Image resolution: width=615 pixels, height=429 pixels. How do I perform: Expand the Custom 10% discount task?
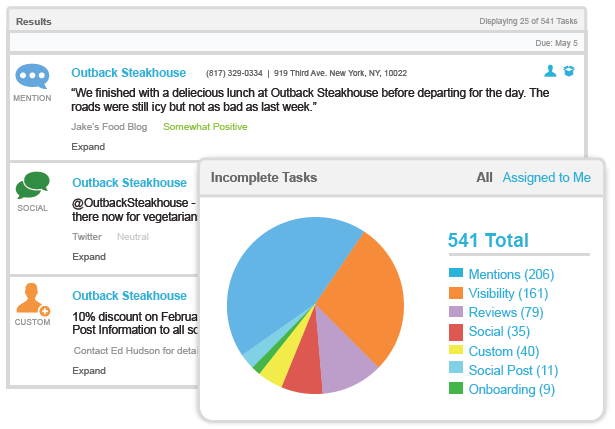coord(89,371)
